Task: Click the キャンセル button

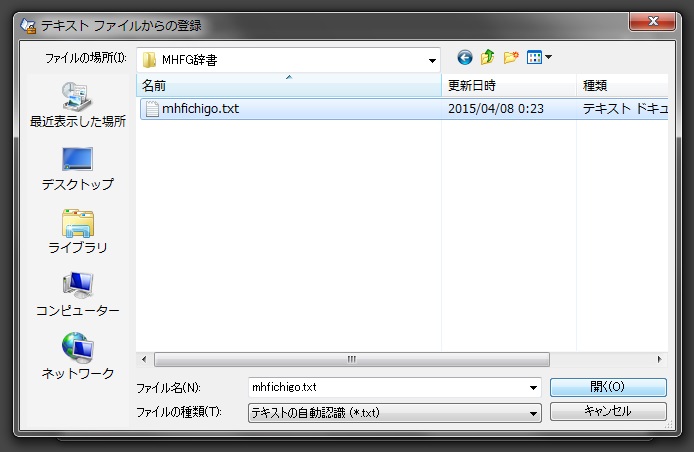Action: coord(608,411)
